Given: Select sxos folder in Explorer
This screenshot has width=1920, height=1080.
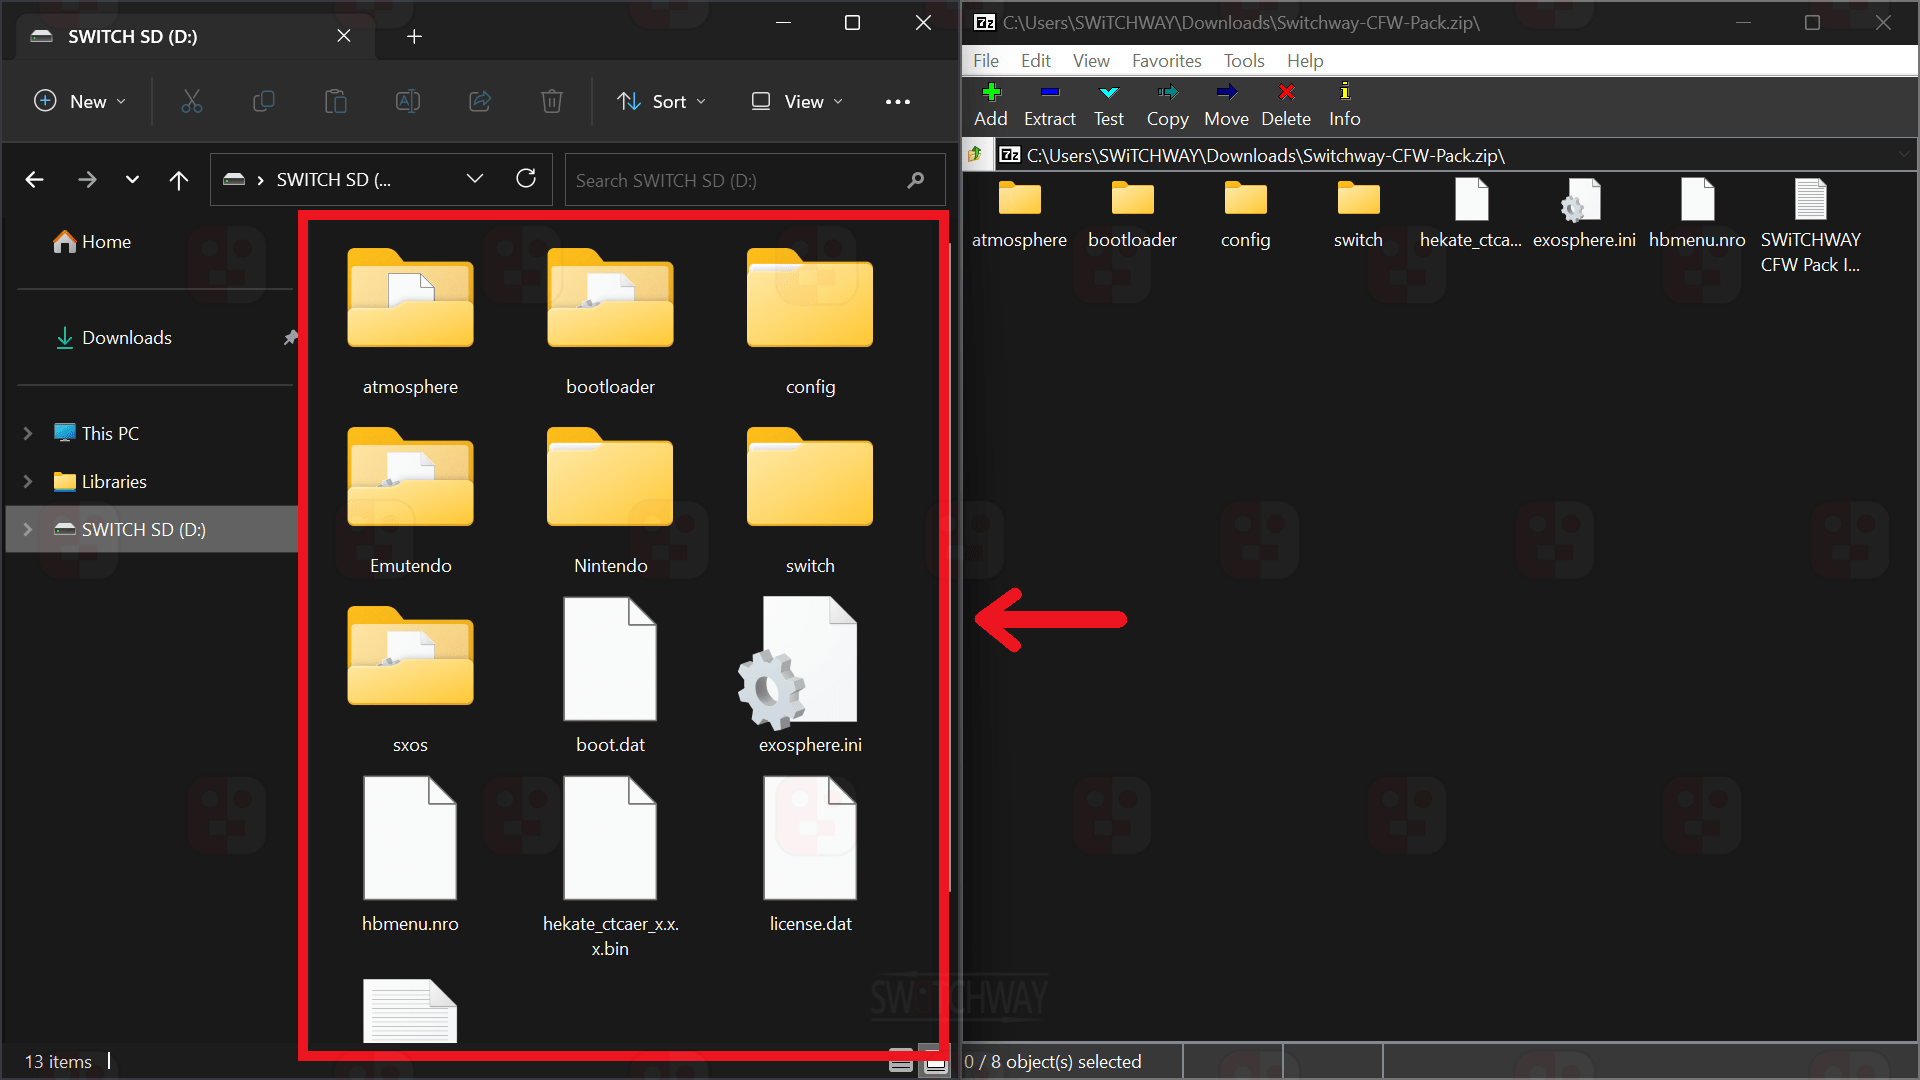Looking at the screenshot, I should 410,680.
